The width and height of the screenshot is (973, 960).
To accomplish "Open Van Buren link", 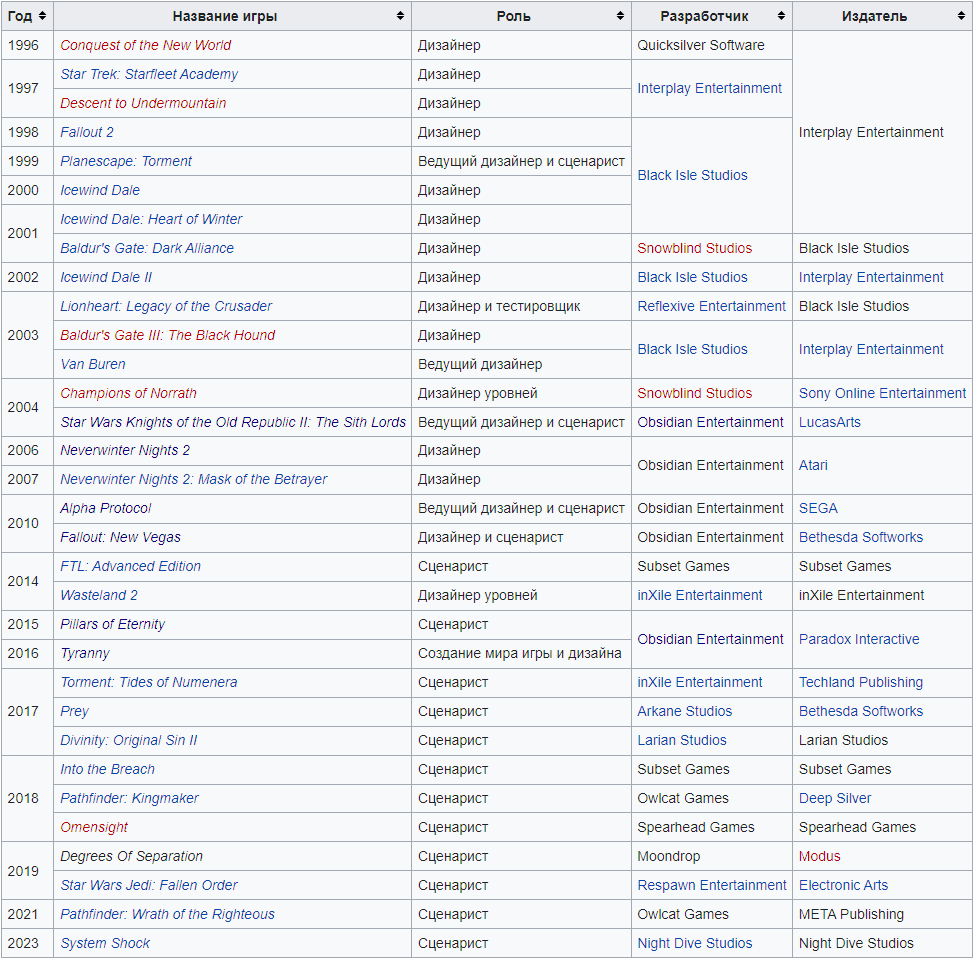I will point(92,364).
